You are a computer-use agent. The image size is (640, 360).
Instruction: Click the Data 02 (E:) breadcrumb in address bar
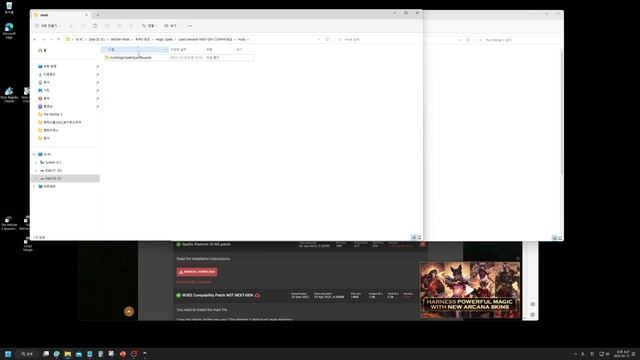tap(97, 40)
